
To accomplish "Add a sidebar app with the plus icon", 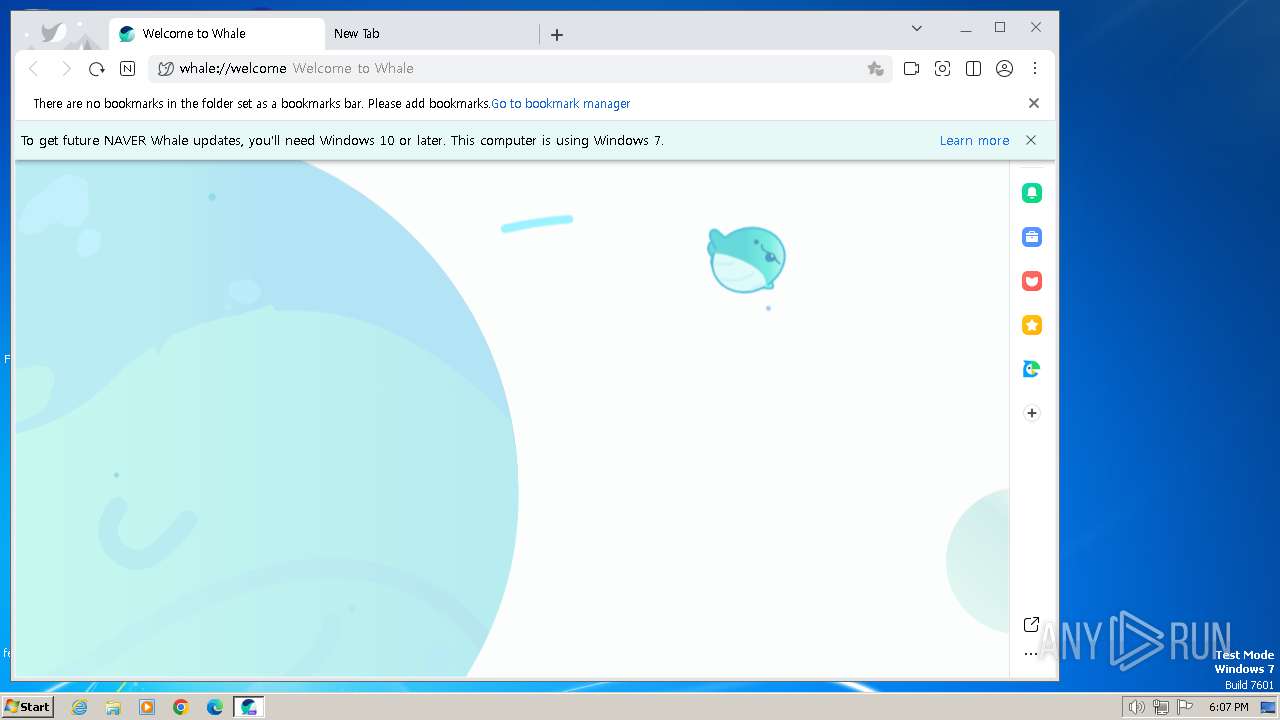I will point(1032,413).
